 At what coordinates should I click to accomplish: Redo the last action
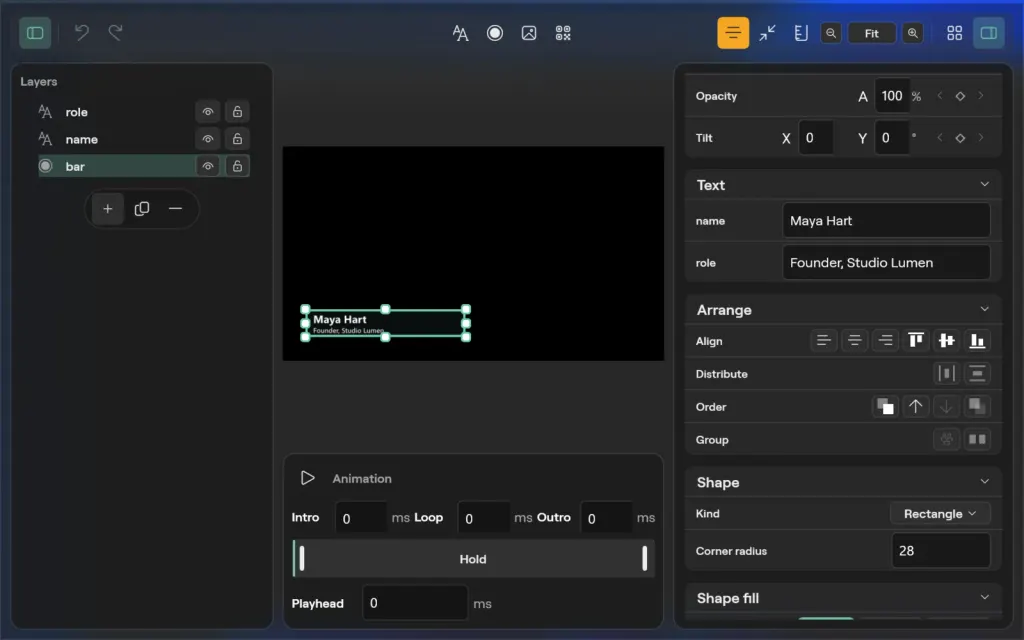point(116,33)
